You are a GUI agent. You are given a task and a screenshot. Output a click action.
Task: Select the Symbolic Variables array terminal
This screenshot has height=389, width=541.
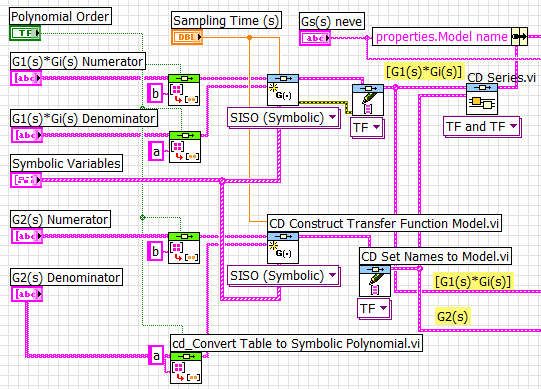[26, 180]
